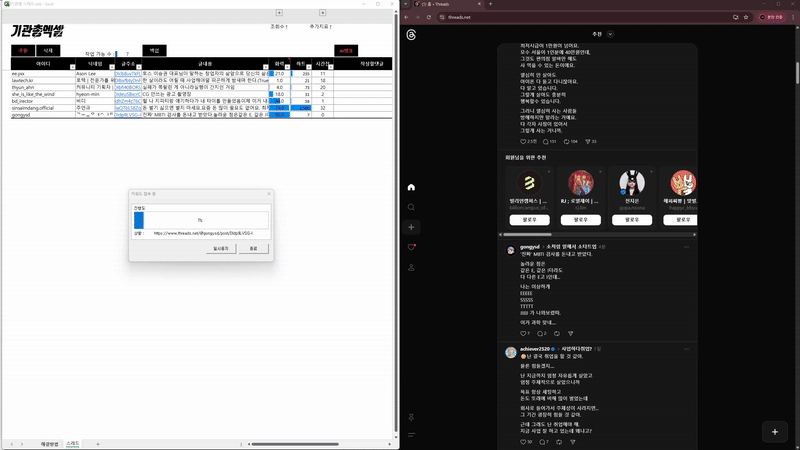The image size is (800, 450).
Task: Open the more menu lines icon in sidebar
Action: [411, 435]
